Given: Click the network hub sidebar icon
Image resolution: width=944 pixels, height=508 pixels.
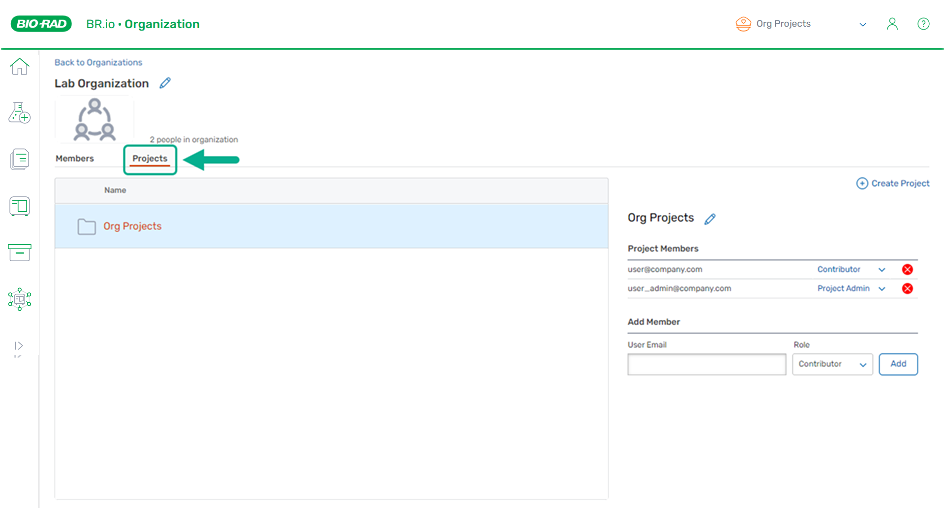Looking at the screenshot, I should (19, 299).
